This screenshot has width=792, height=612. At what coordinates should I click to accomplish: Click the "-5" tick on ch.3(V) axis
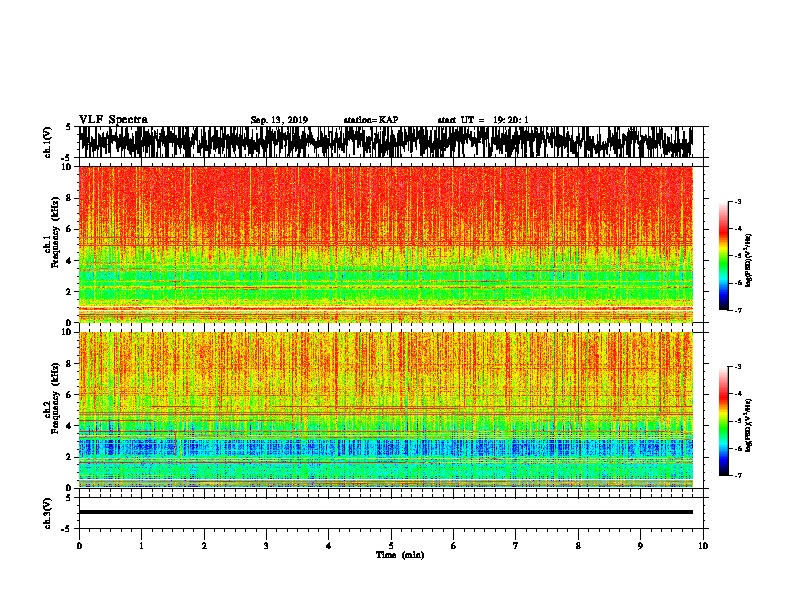click(x=67, y=529)
